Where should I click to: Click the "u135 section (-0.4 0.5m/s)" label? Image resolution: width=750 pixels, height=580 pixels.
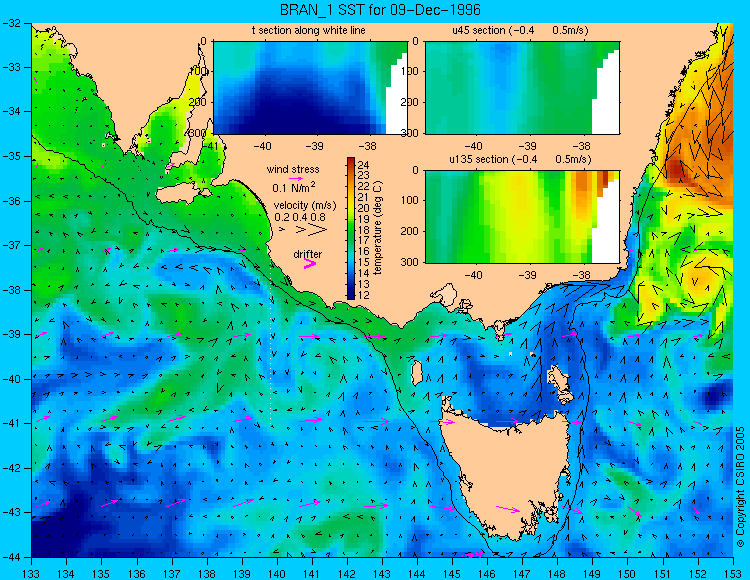520,159
